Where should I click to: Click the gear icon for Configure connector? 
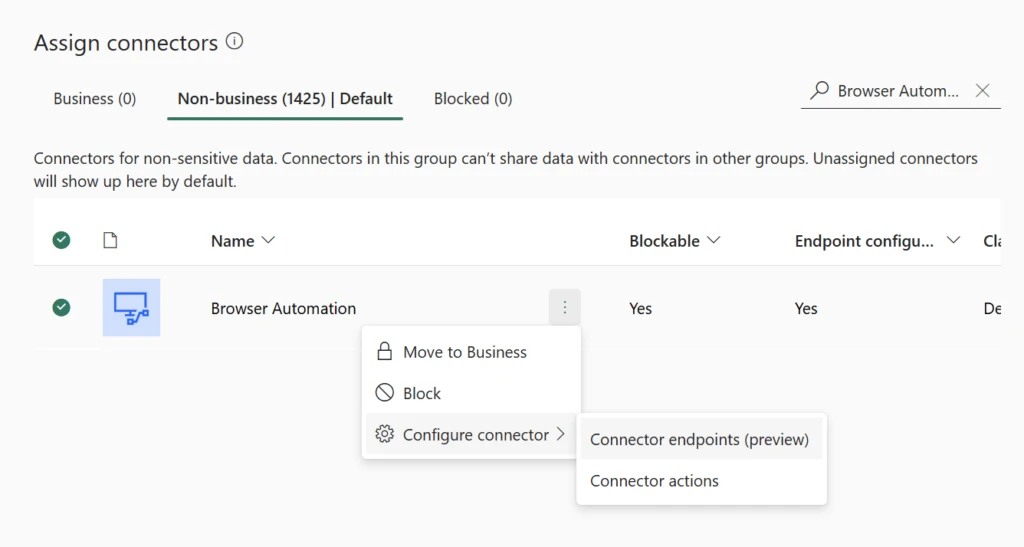pos(384,435)
